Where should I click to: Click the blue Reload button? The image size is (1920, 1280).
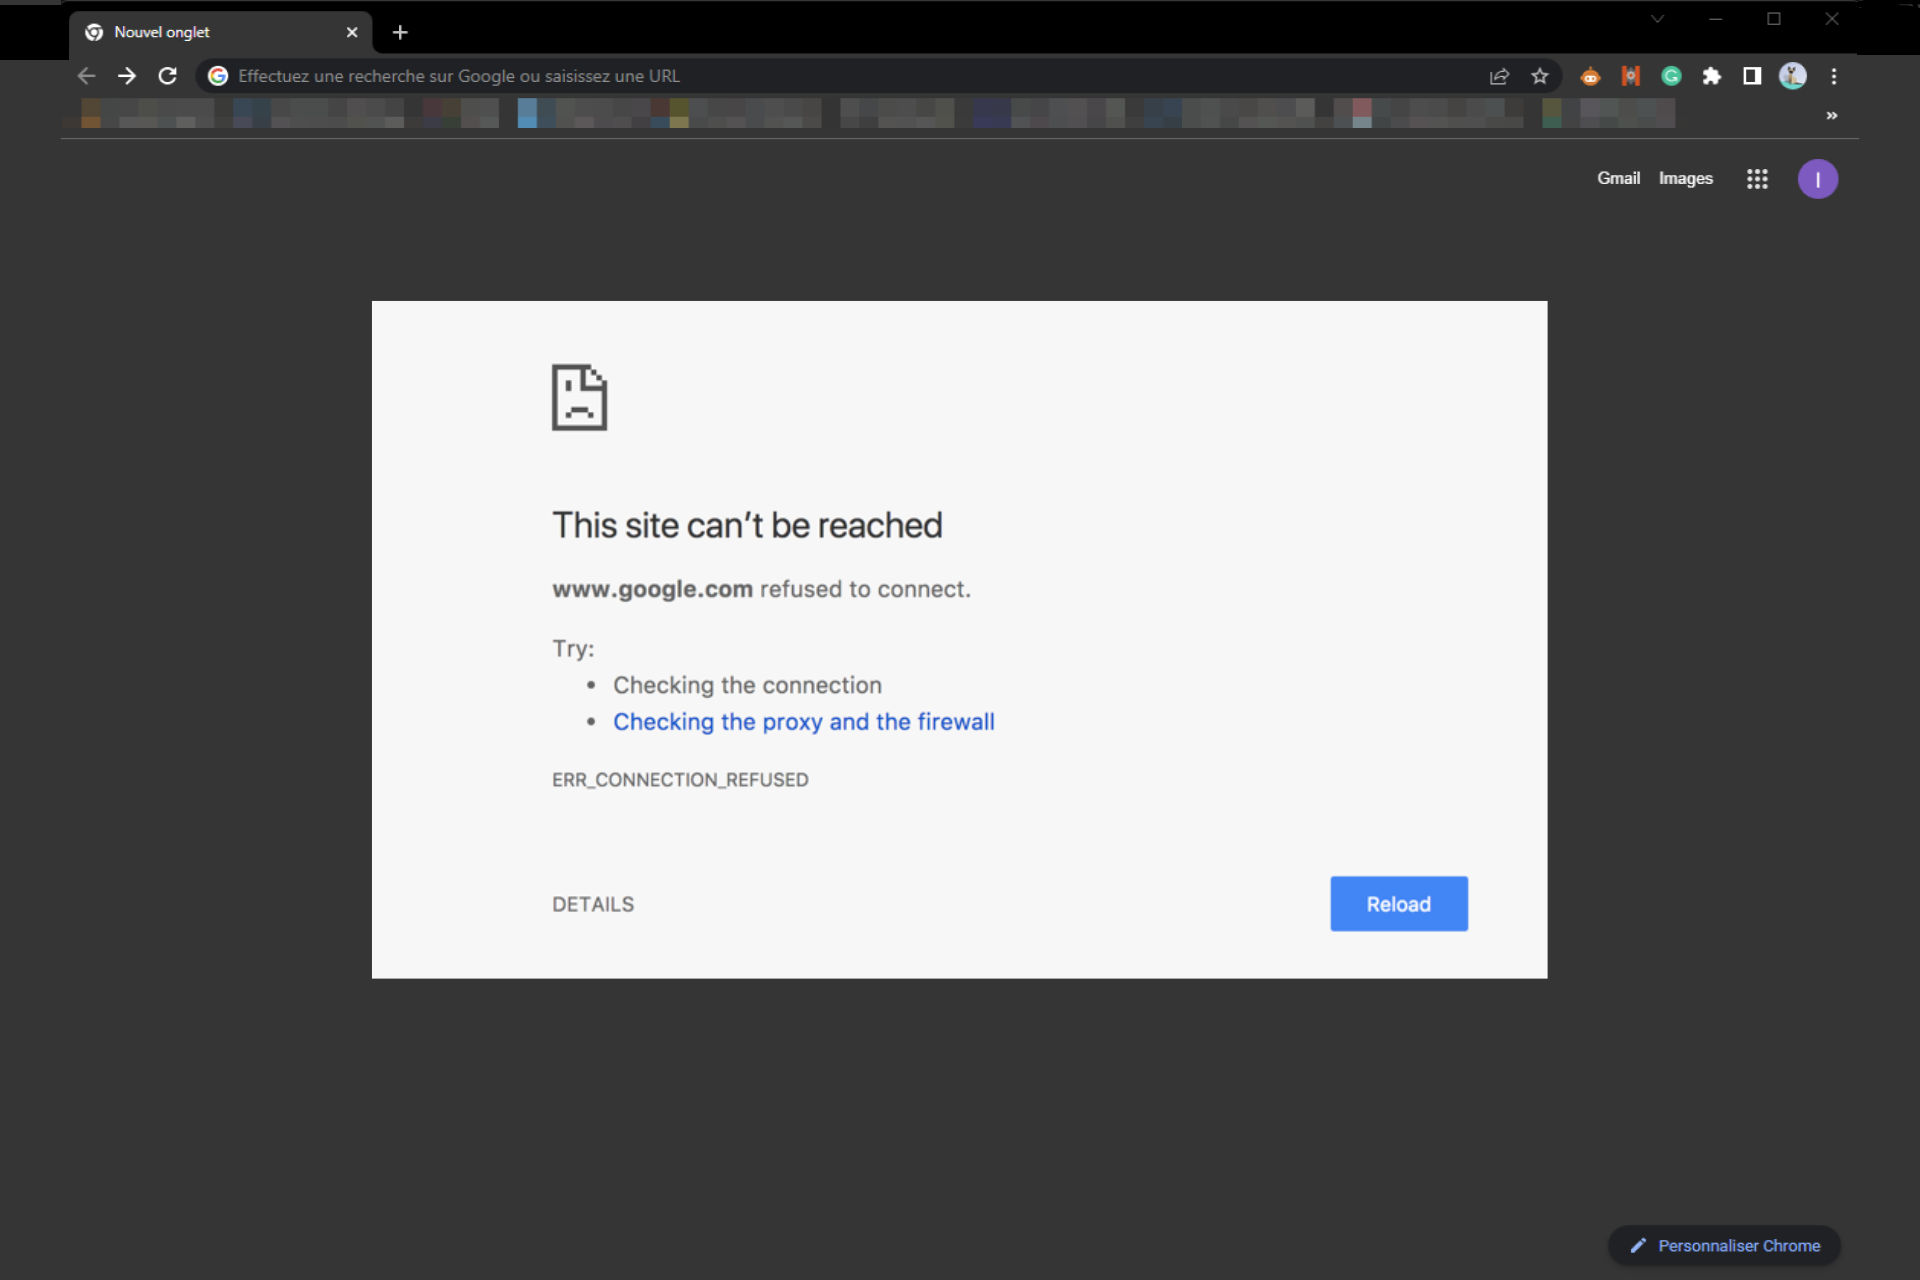(1399, 904)
